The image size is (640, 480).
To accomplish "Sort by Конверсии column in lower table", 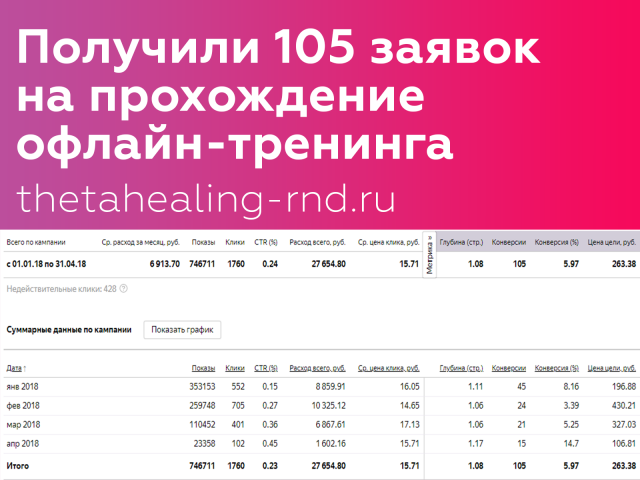I will click(x=509, y=368).
